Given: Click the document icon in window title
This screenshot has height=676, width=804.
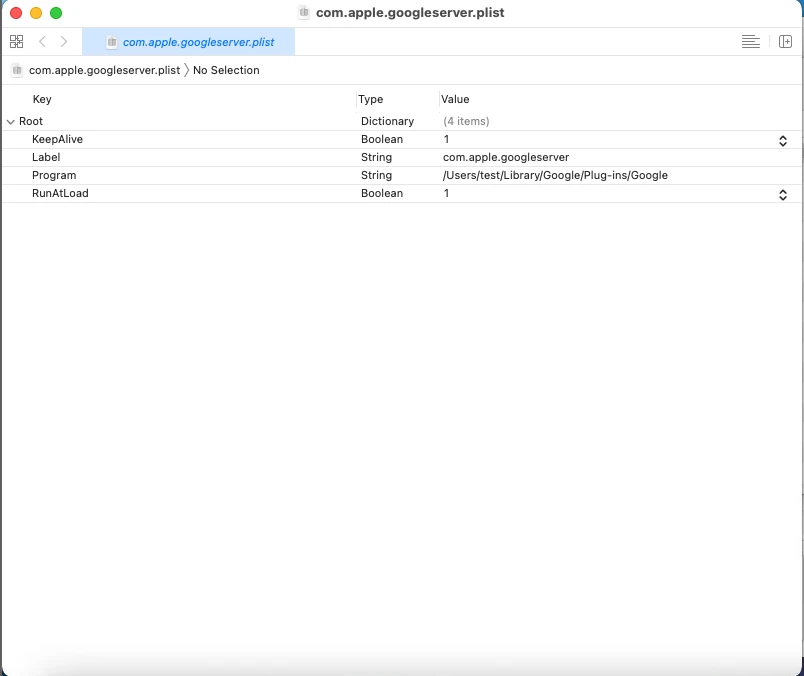Looking at the screenshot, I should click(304, 13).
